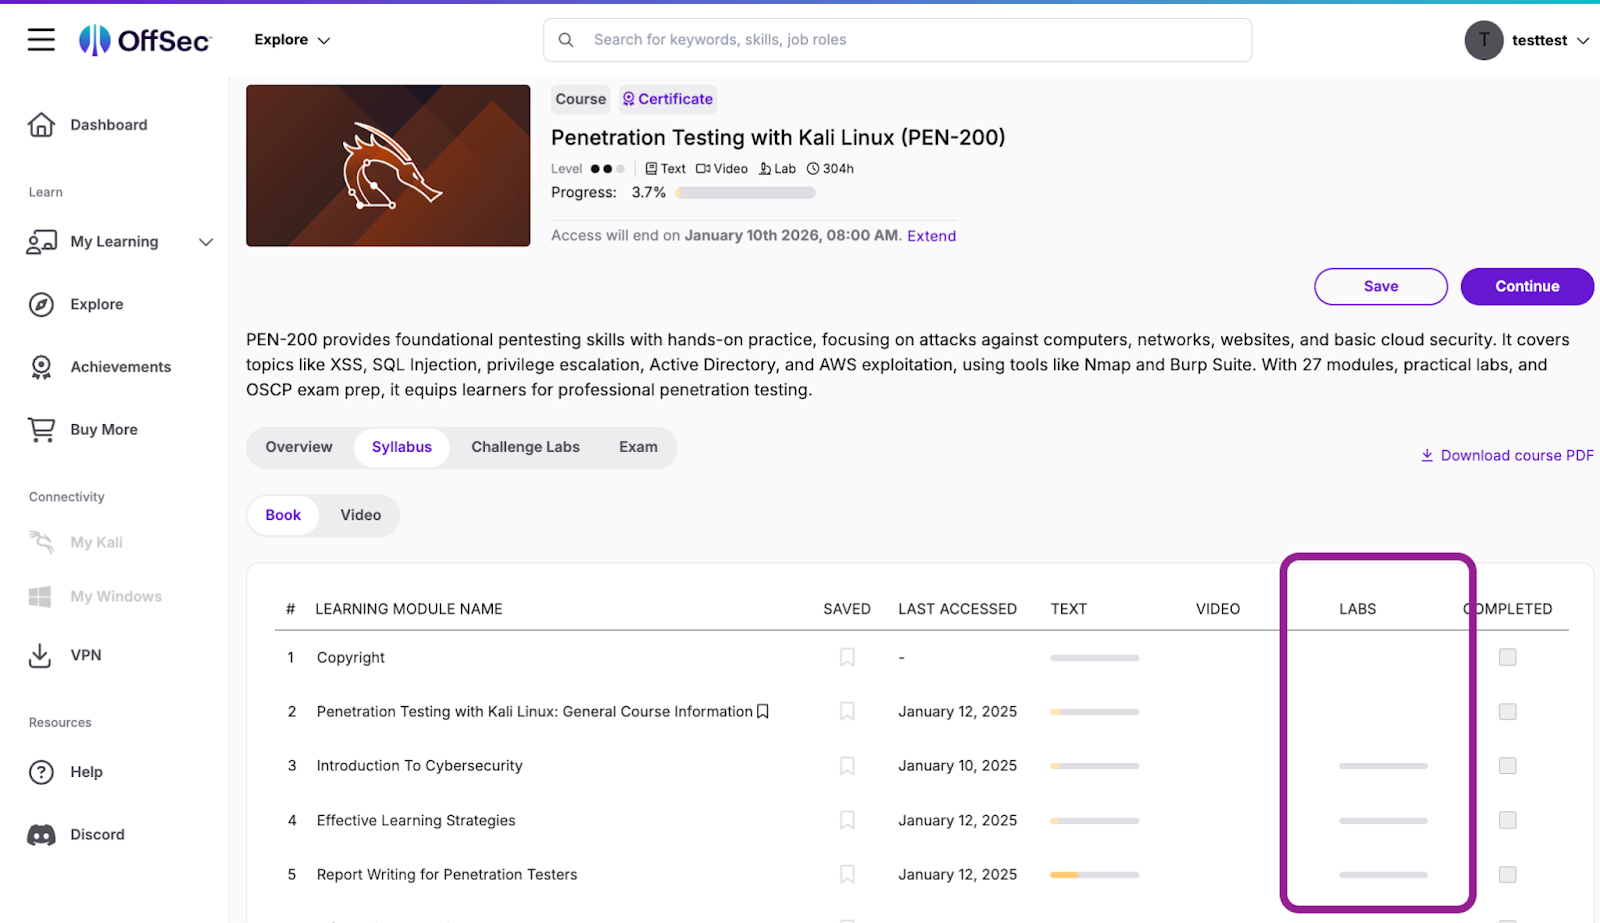The width and height of the screenshot is (1600, 923).
Task: Click bookmark icon beside General Course Information title
Action: [763, 711]
